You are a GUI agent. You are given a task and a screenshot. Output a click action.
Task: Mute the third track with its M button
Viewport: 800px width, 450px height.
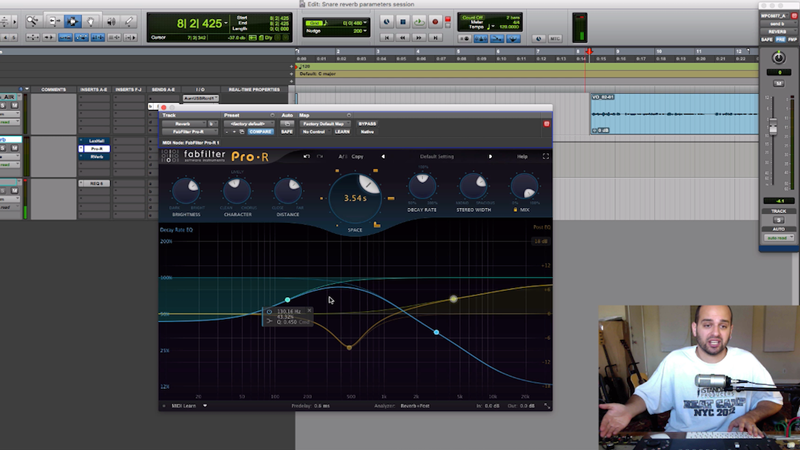14,190
